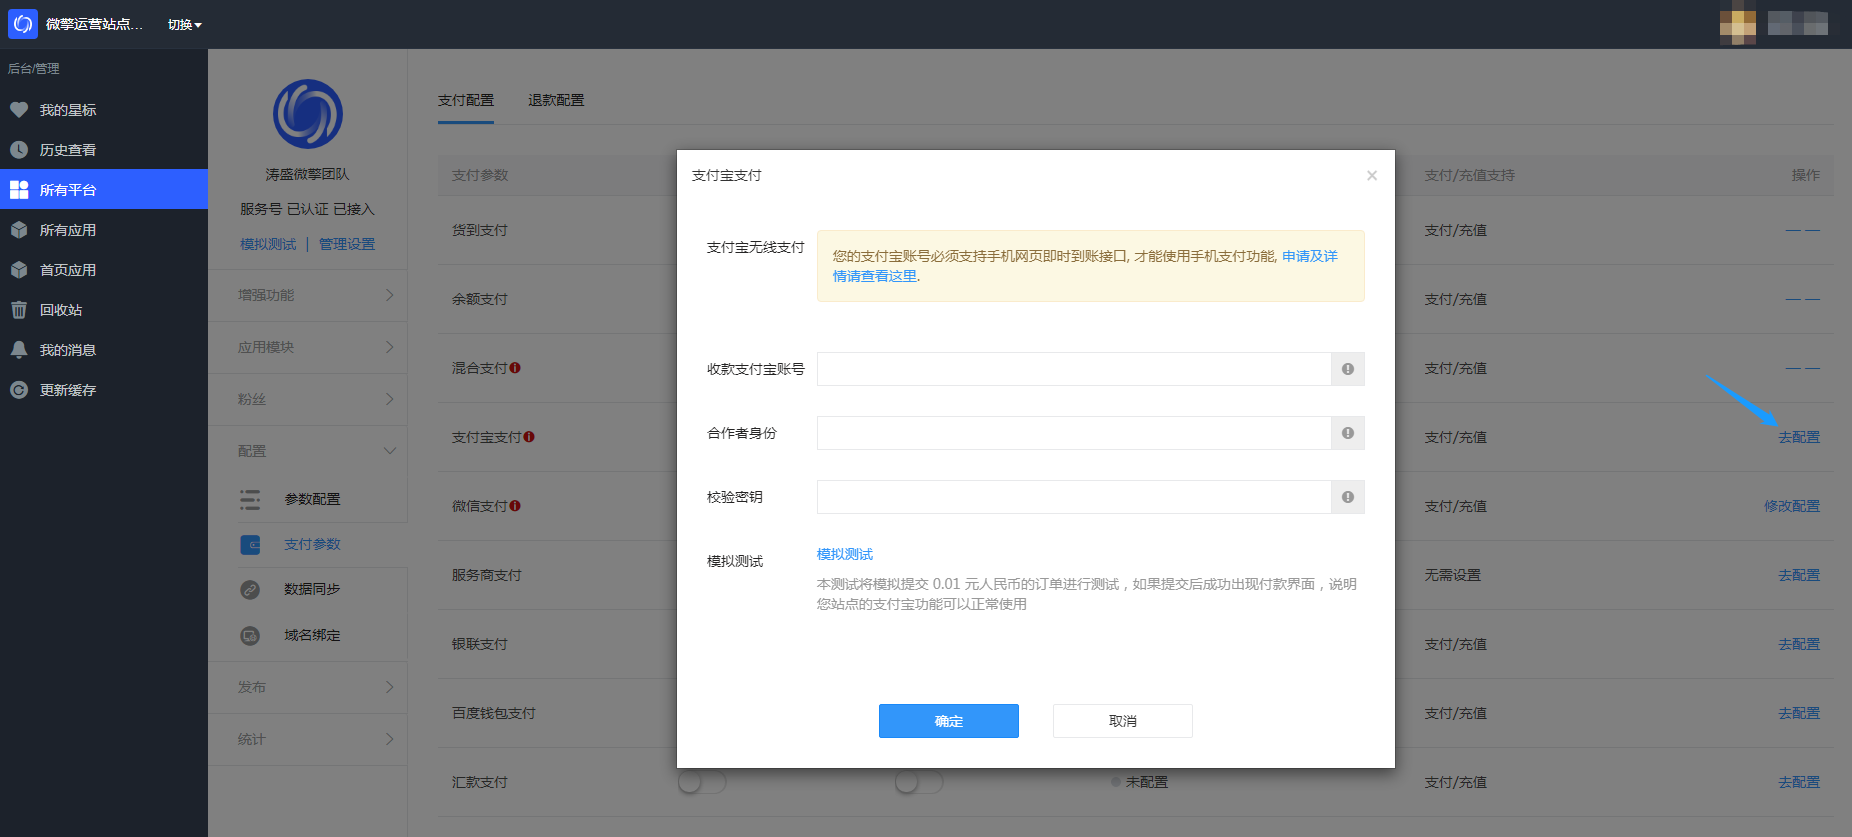The width and height of the screenshot is (1852, 837).
Task: Click the user avatar in top bar
Action: tap(1738, 24)
